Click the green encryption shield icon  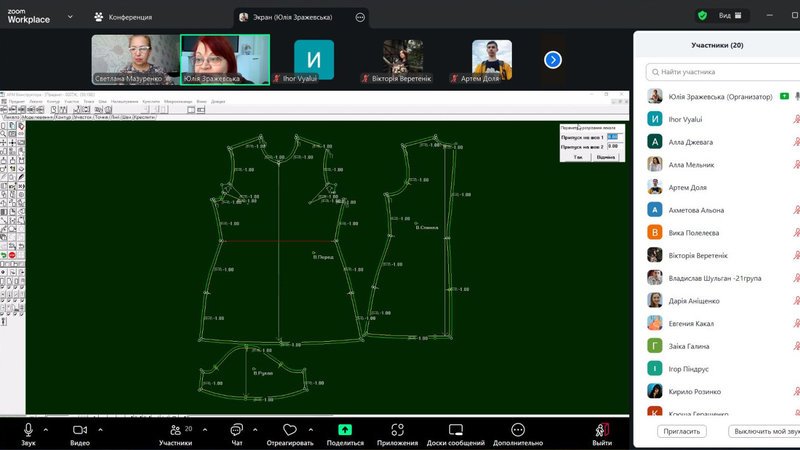tap(702, 16)
